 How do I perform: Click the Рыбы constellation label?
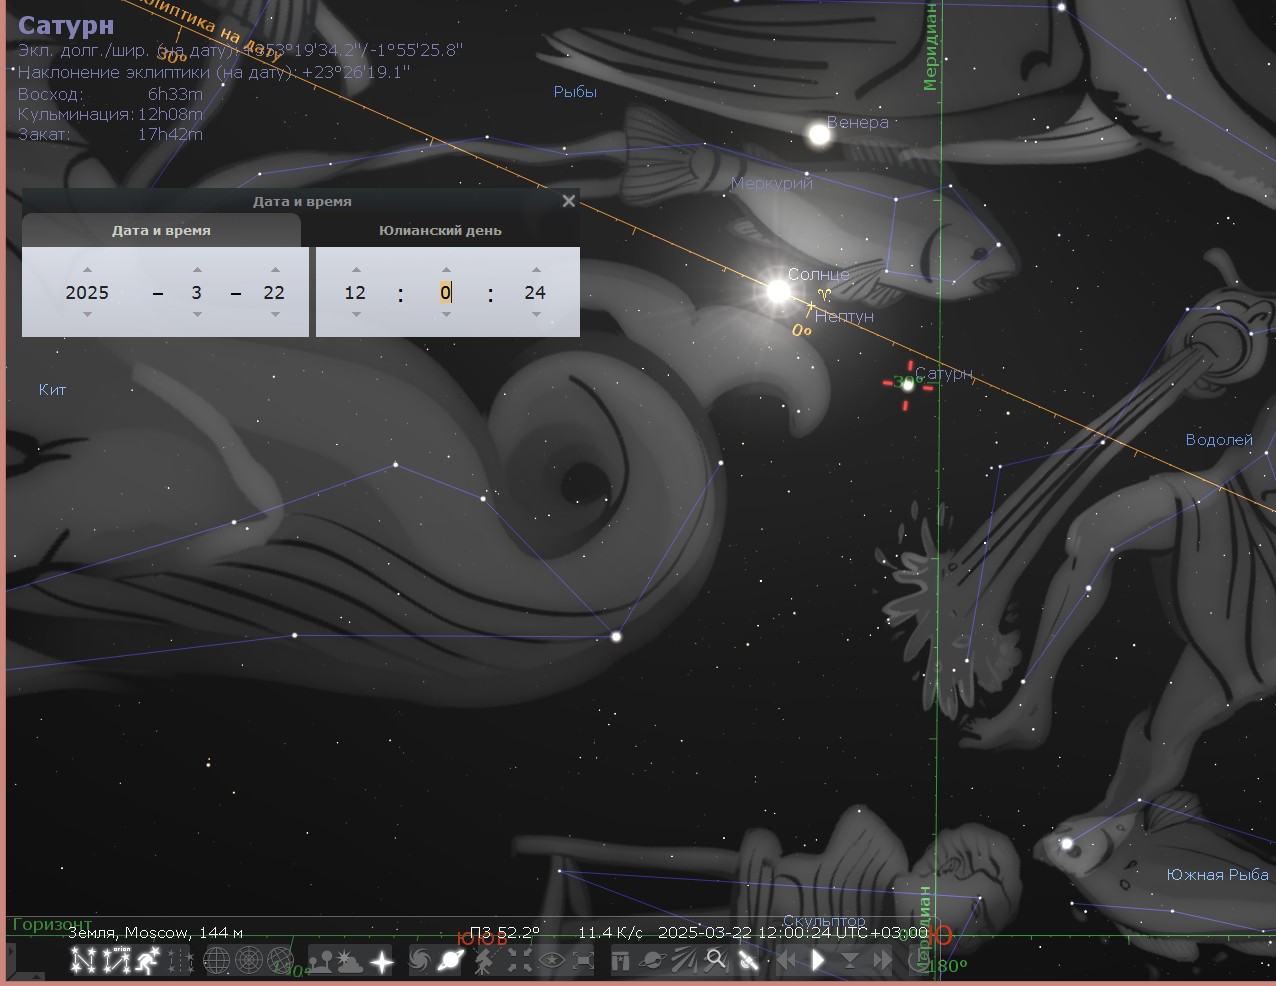(x=575, y=92)
